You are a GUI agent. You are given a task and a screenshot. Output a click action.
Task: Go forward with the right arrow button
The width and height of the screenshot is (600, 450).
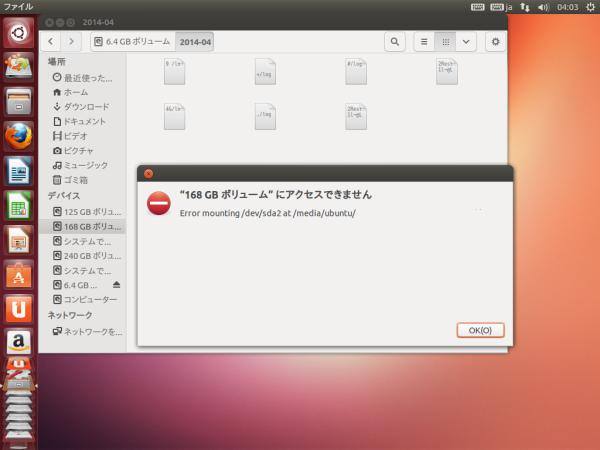point(70,42)
